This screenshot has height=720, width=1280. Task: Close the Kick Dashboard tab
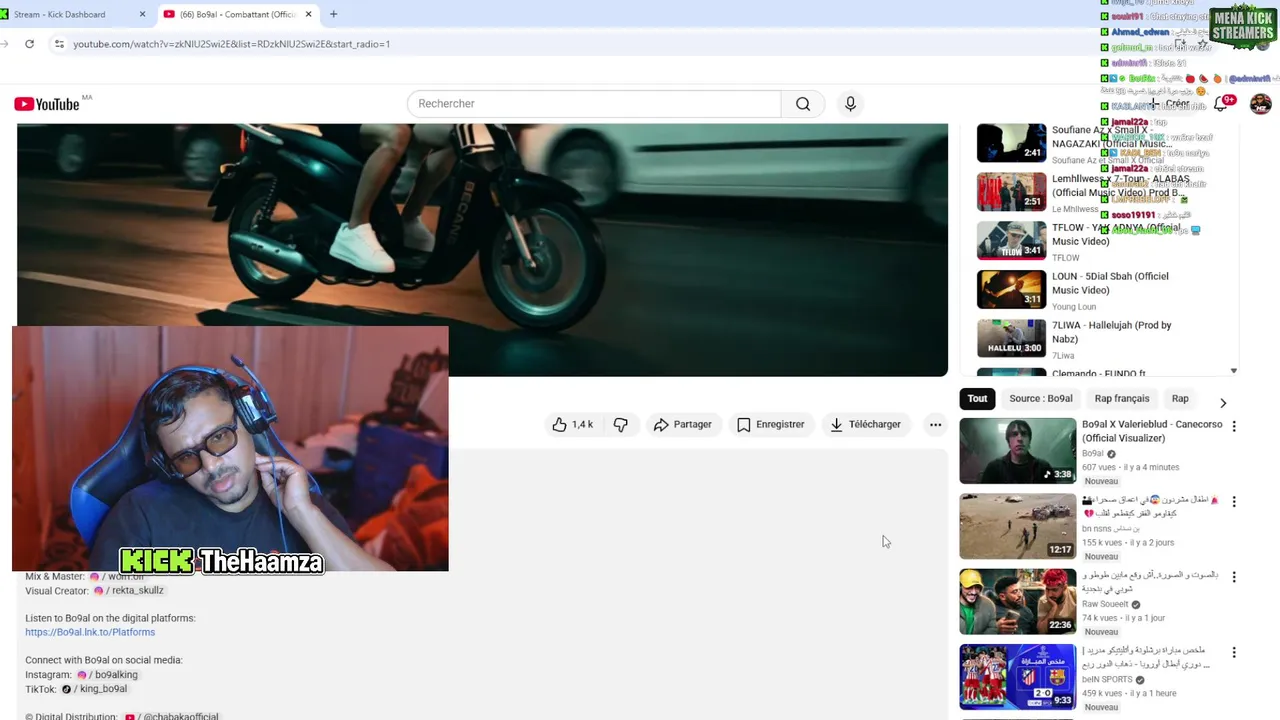pos(142,14)
